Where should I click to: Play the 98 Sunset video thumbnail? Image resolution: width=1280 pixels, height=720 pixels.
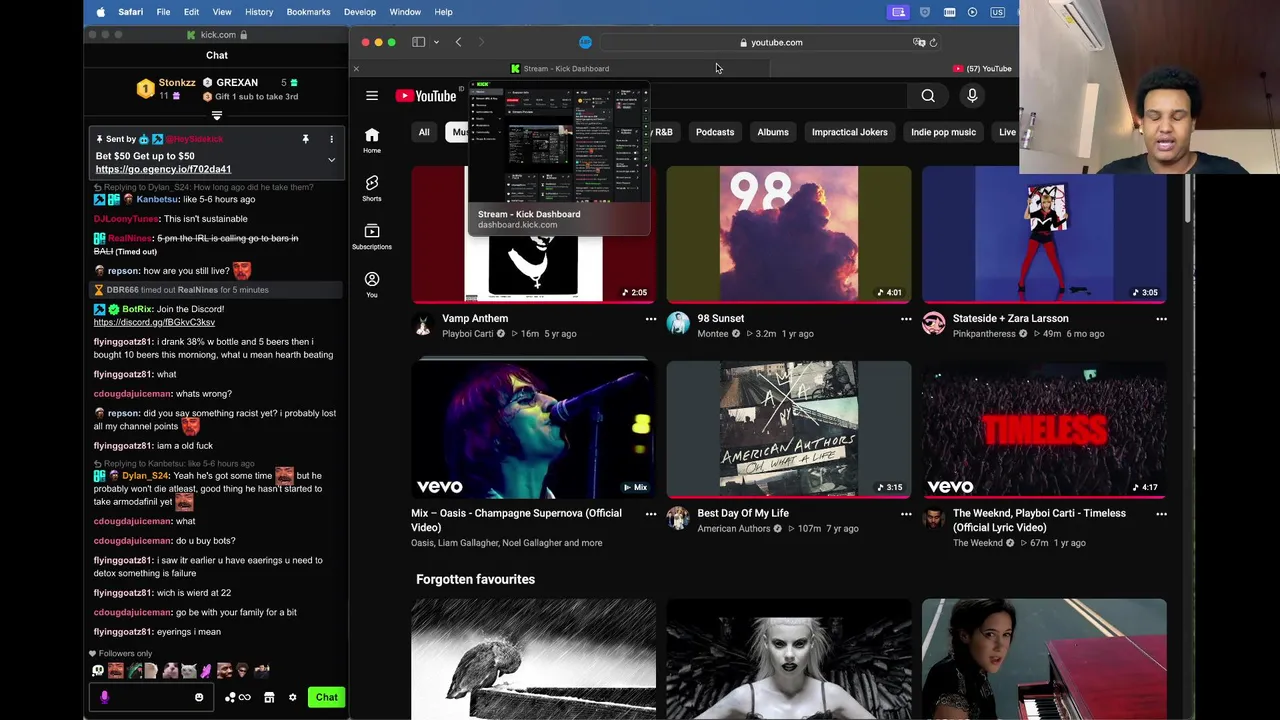(789, 234)
